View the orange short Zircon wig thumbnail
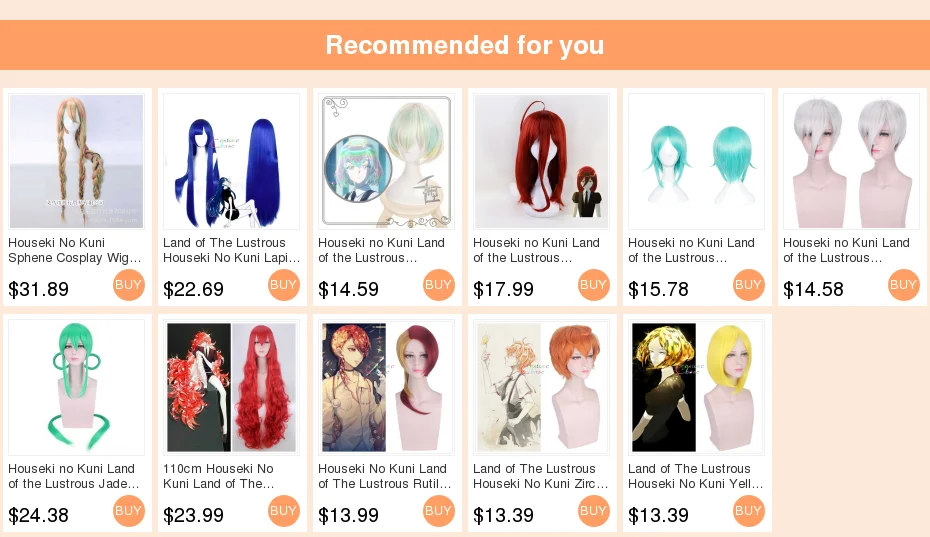The height and width of the screenshot is (537, 930). [542, 387]
